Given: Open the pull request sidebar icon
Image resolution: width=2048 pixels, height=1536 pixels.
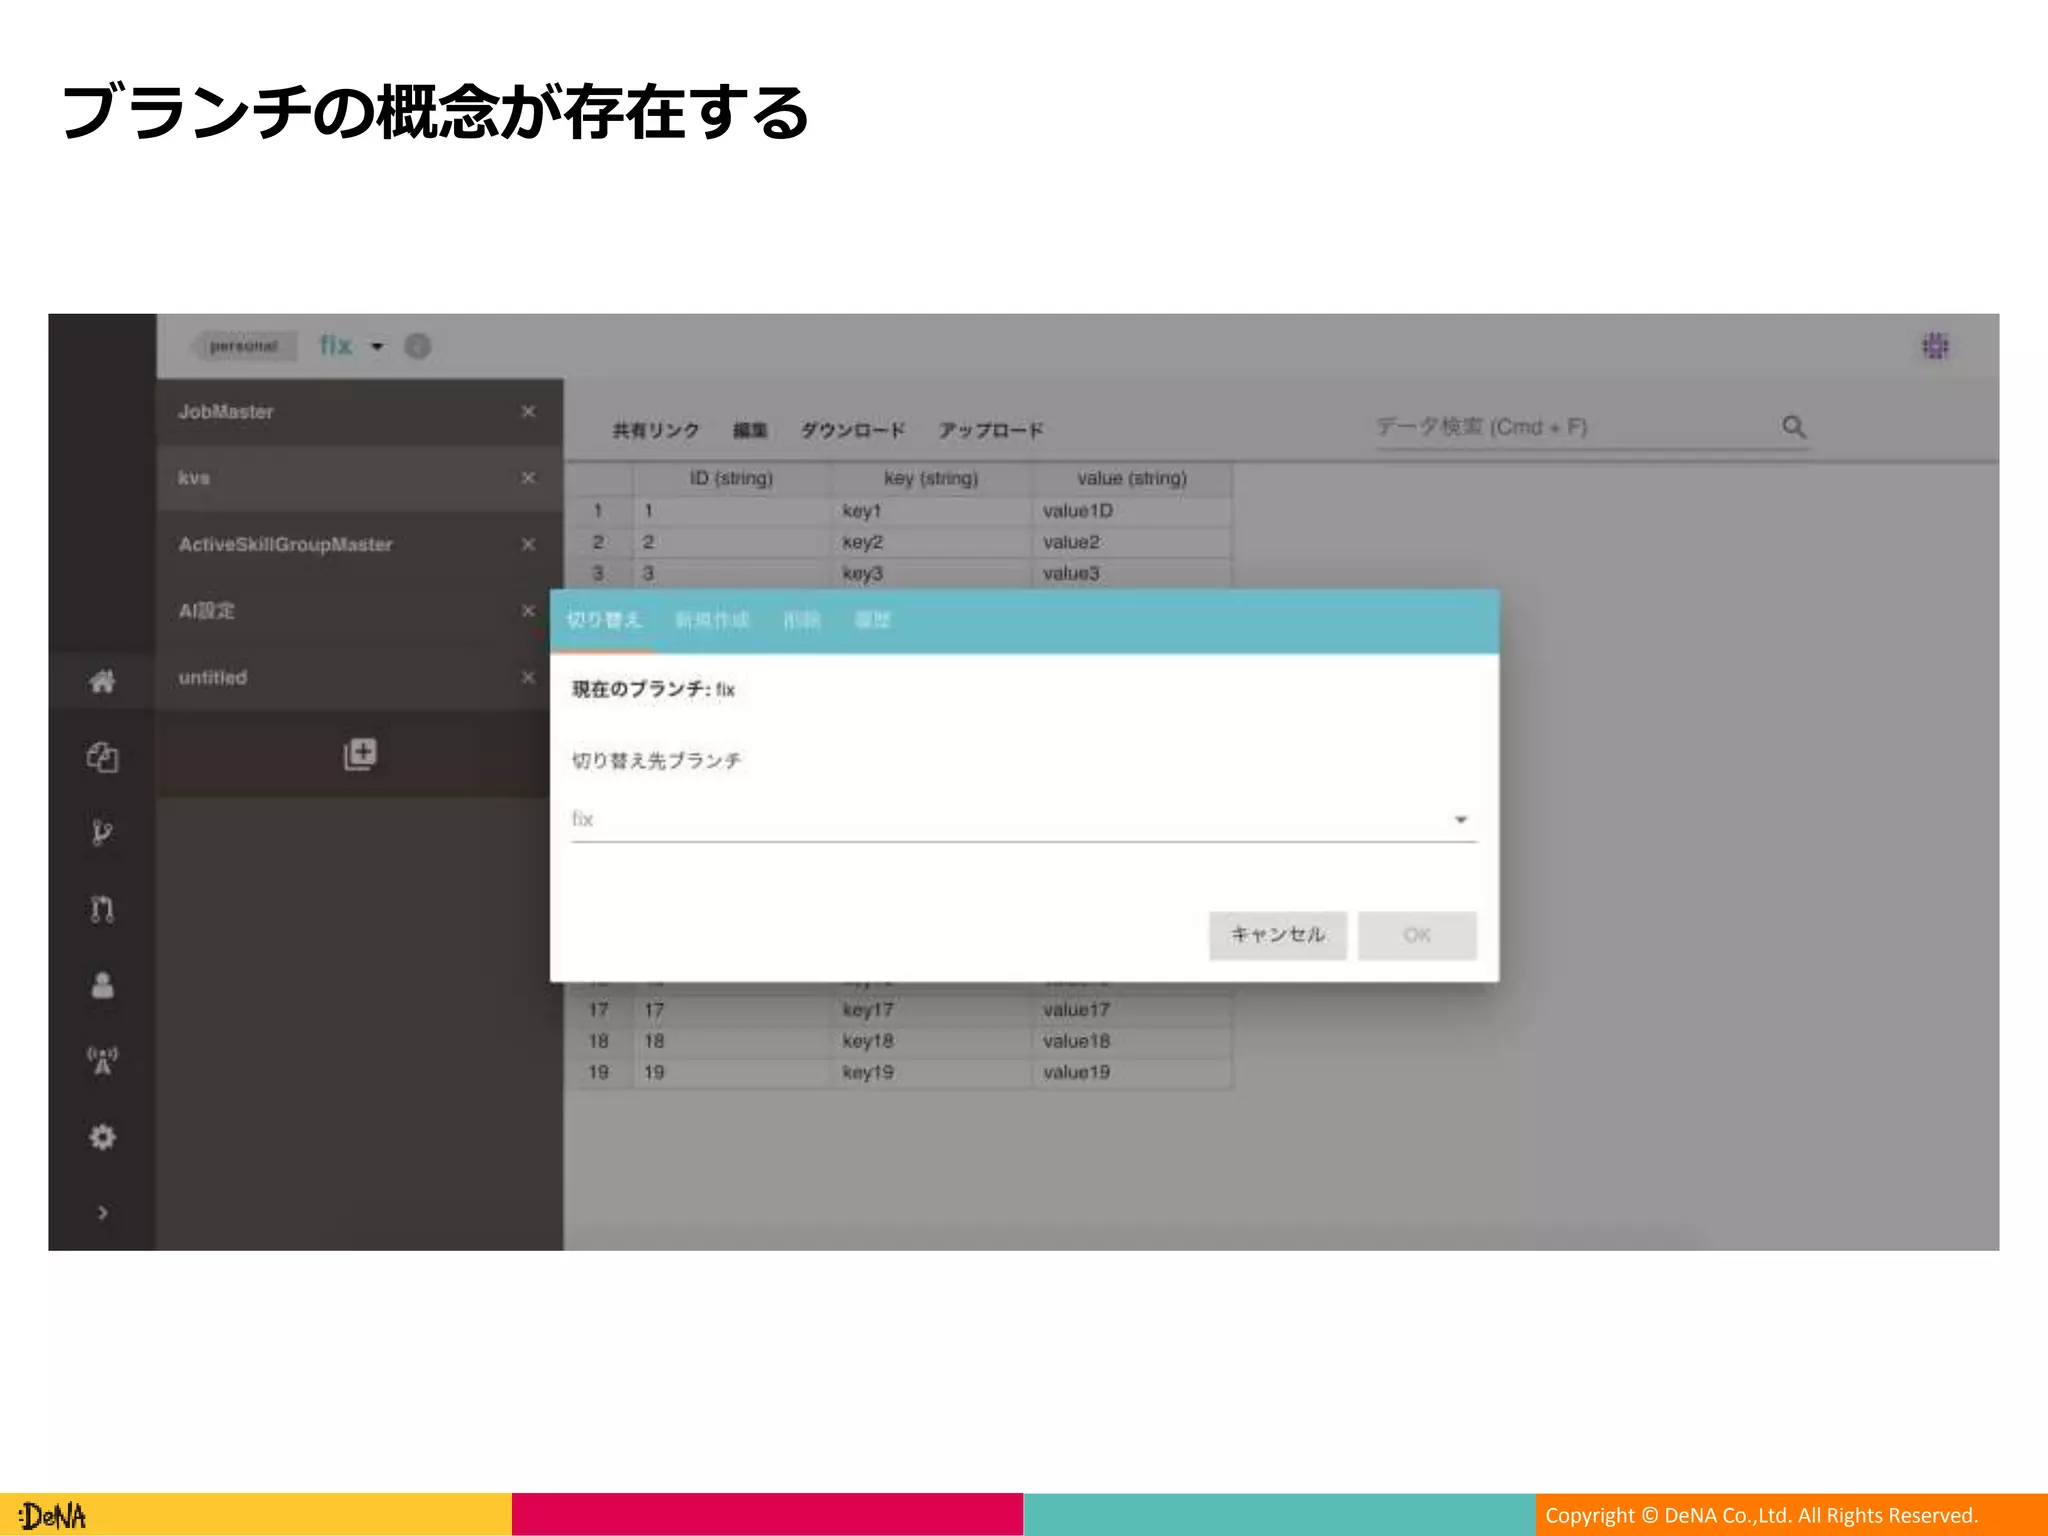Looking at the screenshot, I should (102, 909).
